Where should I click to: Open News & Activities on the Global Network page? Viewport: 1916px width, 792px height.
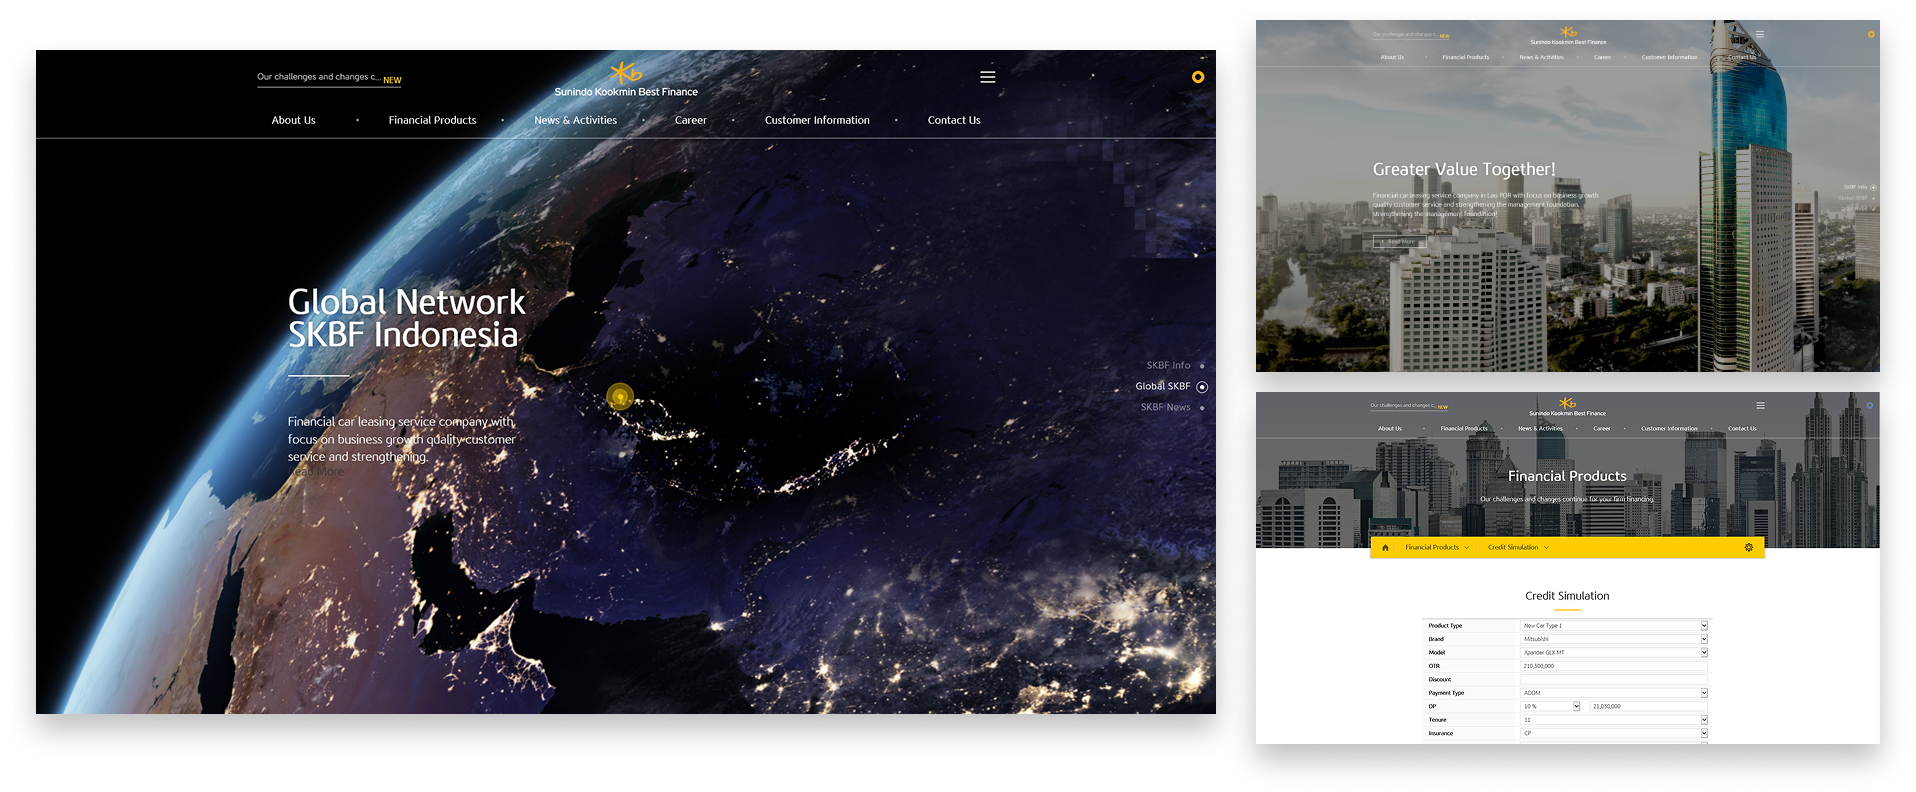click(x=575, y=120)
